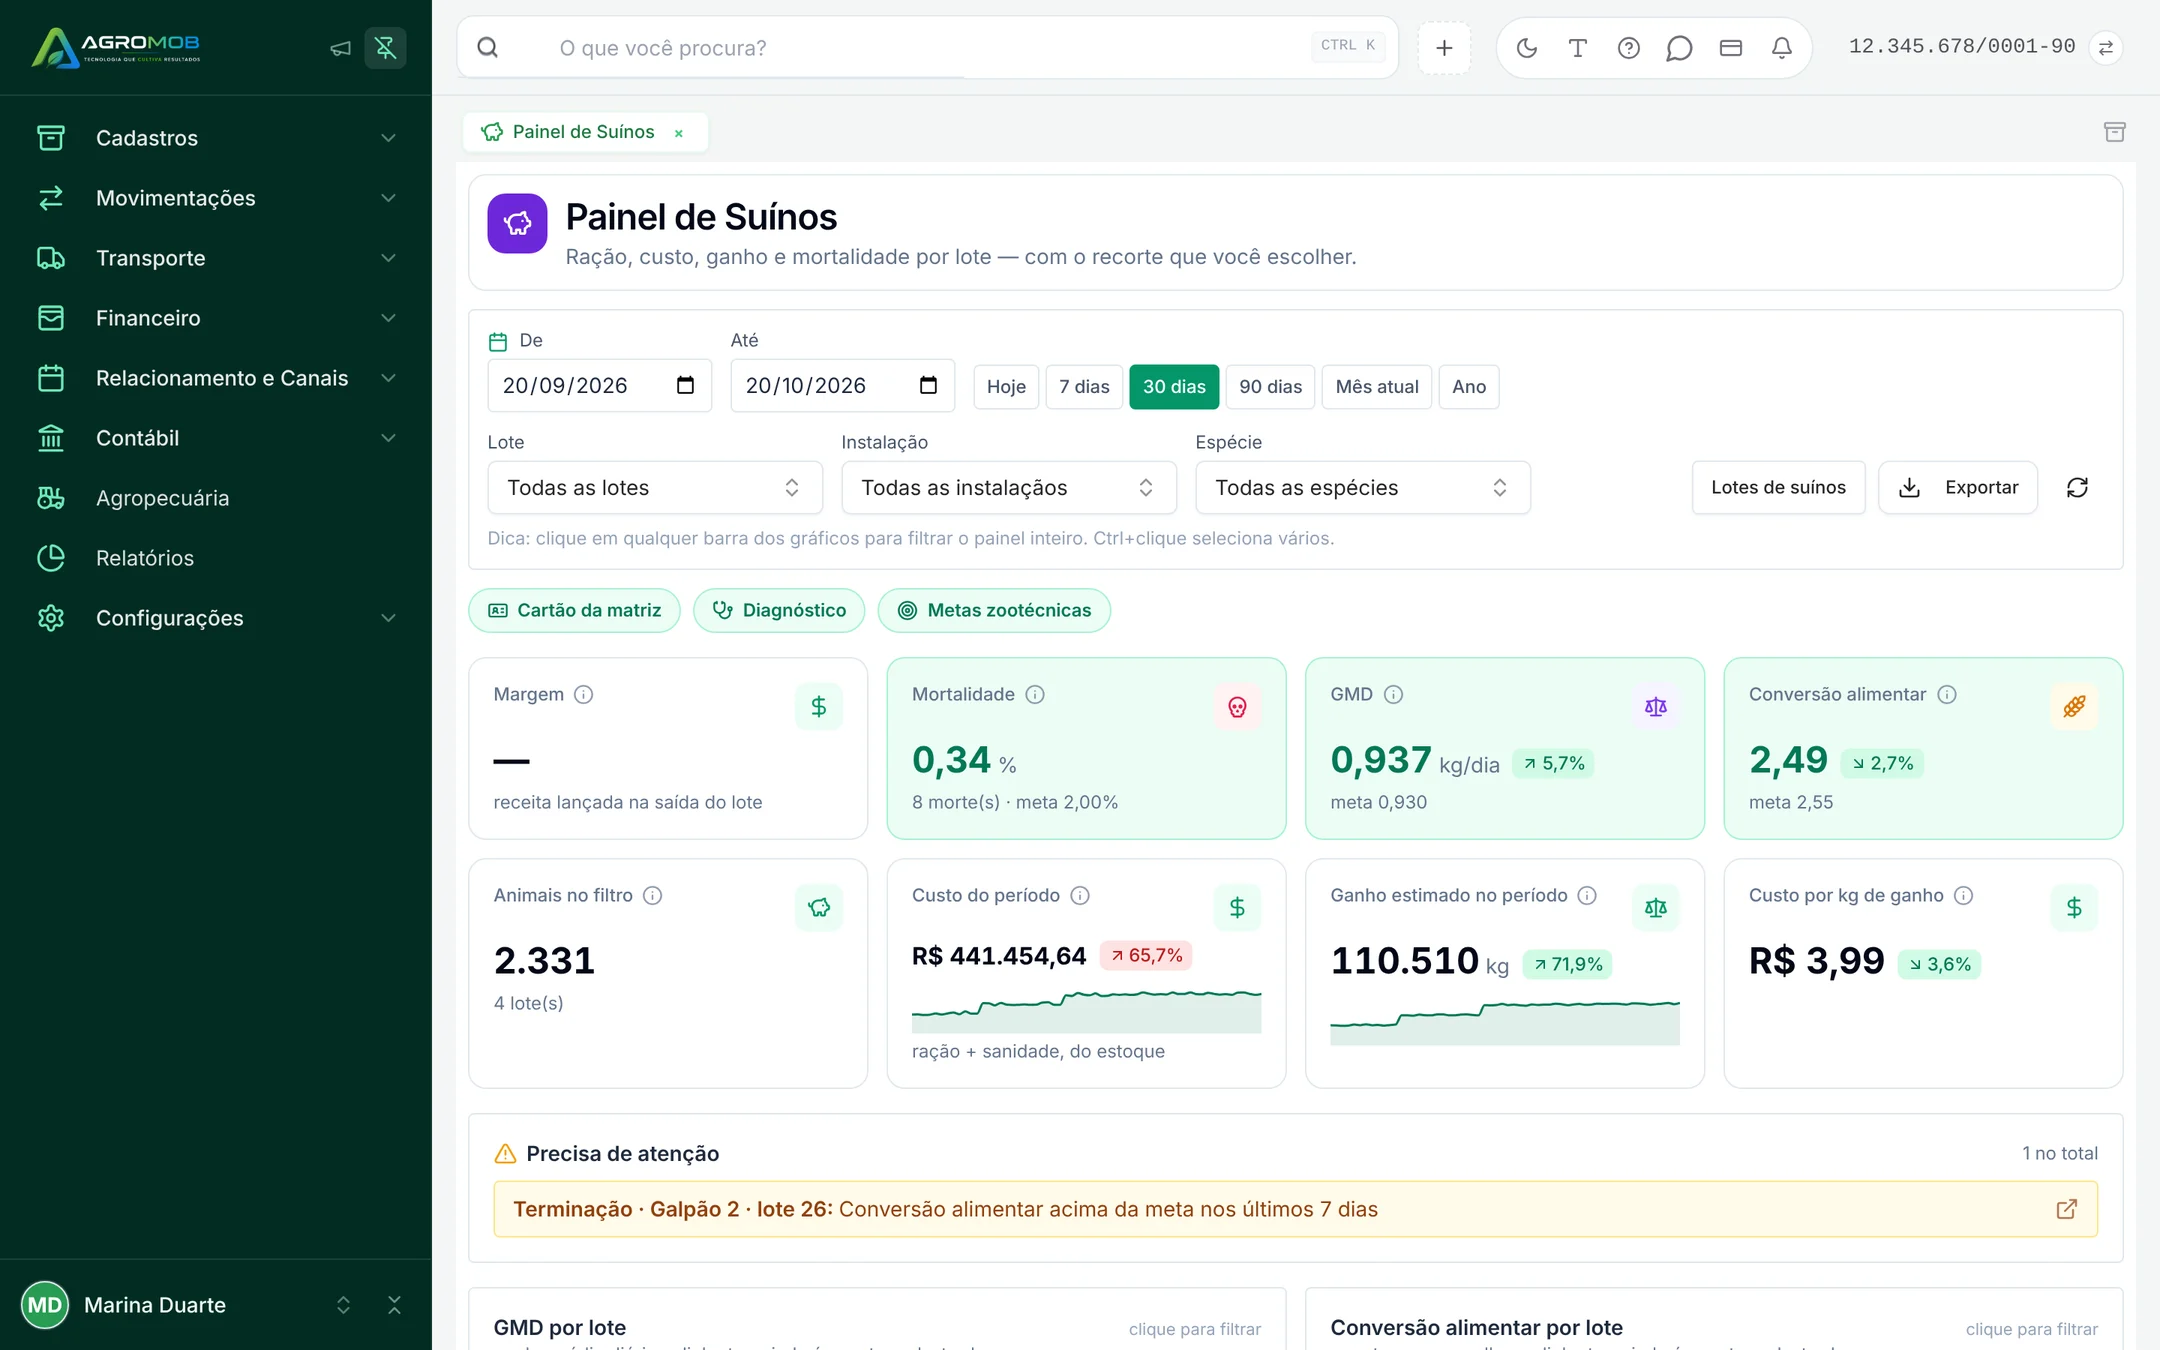
Task: Show info for GMD card
Action: click(1393, 694)
